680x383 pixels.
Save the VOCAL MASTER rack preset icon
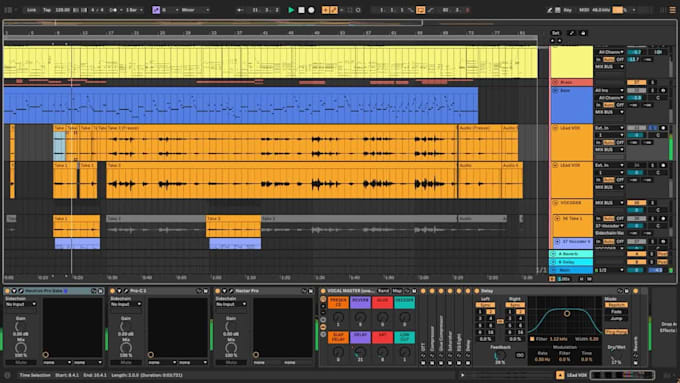point(414,291)
